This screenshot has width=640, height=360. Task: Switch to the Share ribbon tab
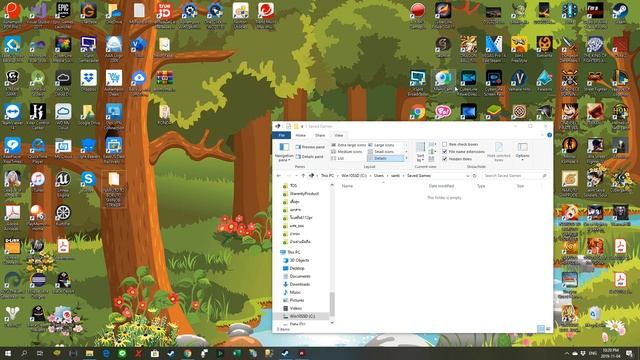click(320, 135)
